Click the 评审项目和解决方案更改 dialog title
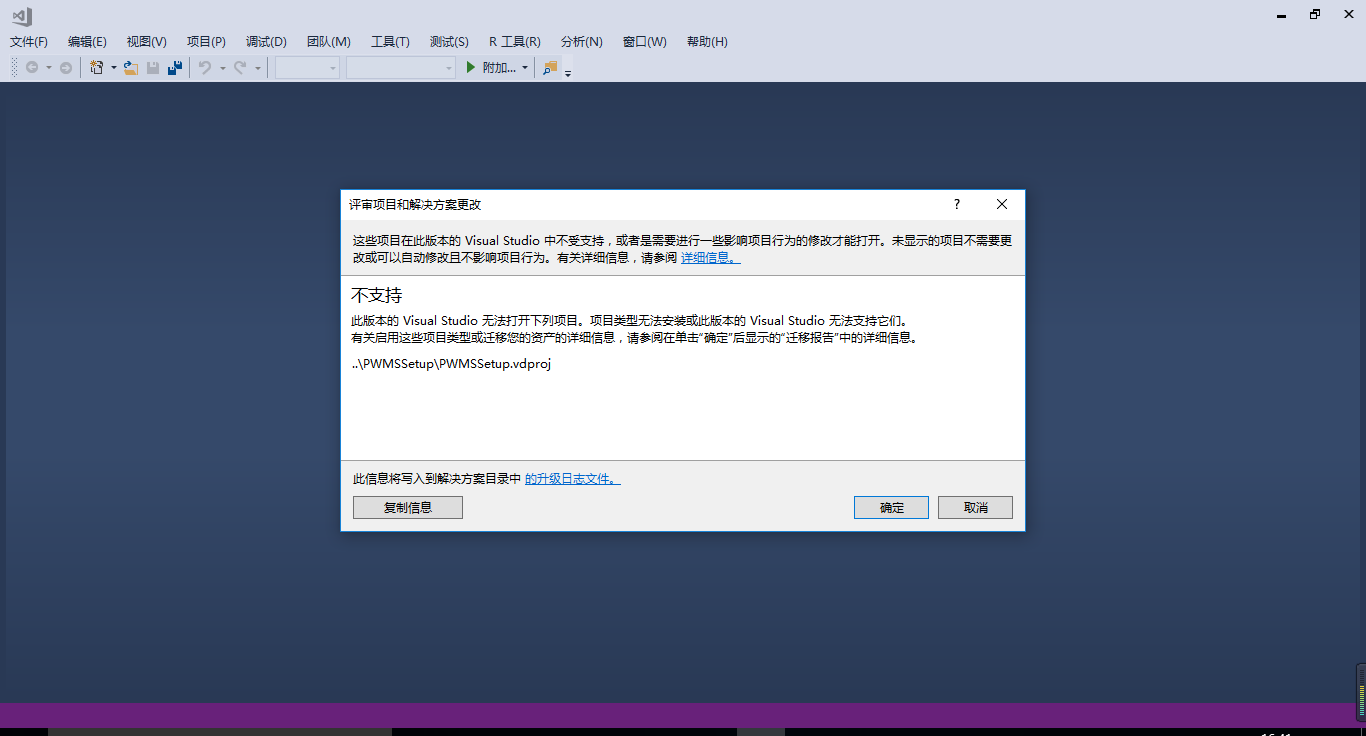This screenshot has height=736, width=1366. tap(415, 204)
